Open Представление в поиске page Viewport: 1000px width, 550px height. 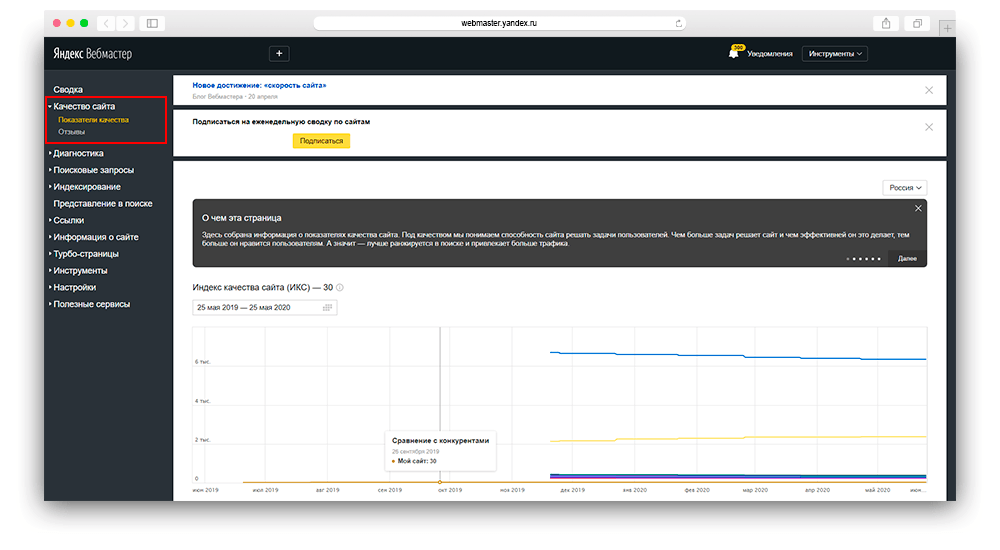pyautogui.click(x=103, y=204)
